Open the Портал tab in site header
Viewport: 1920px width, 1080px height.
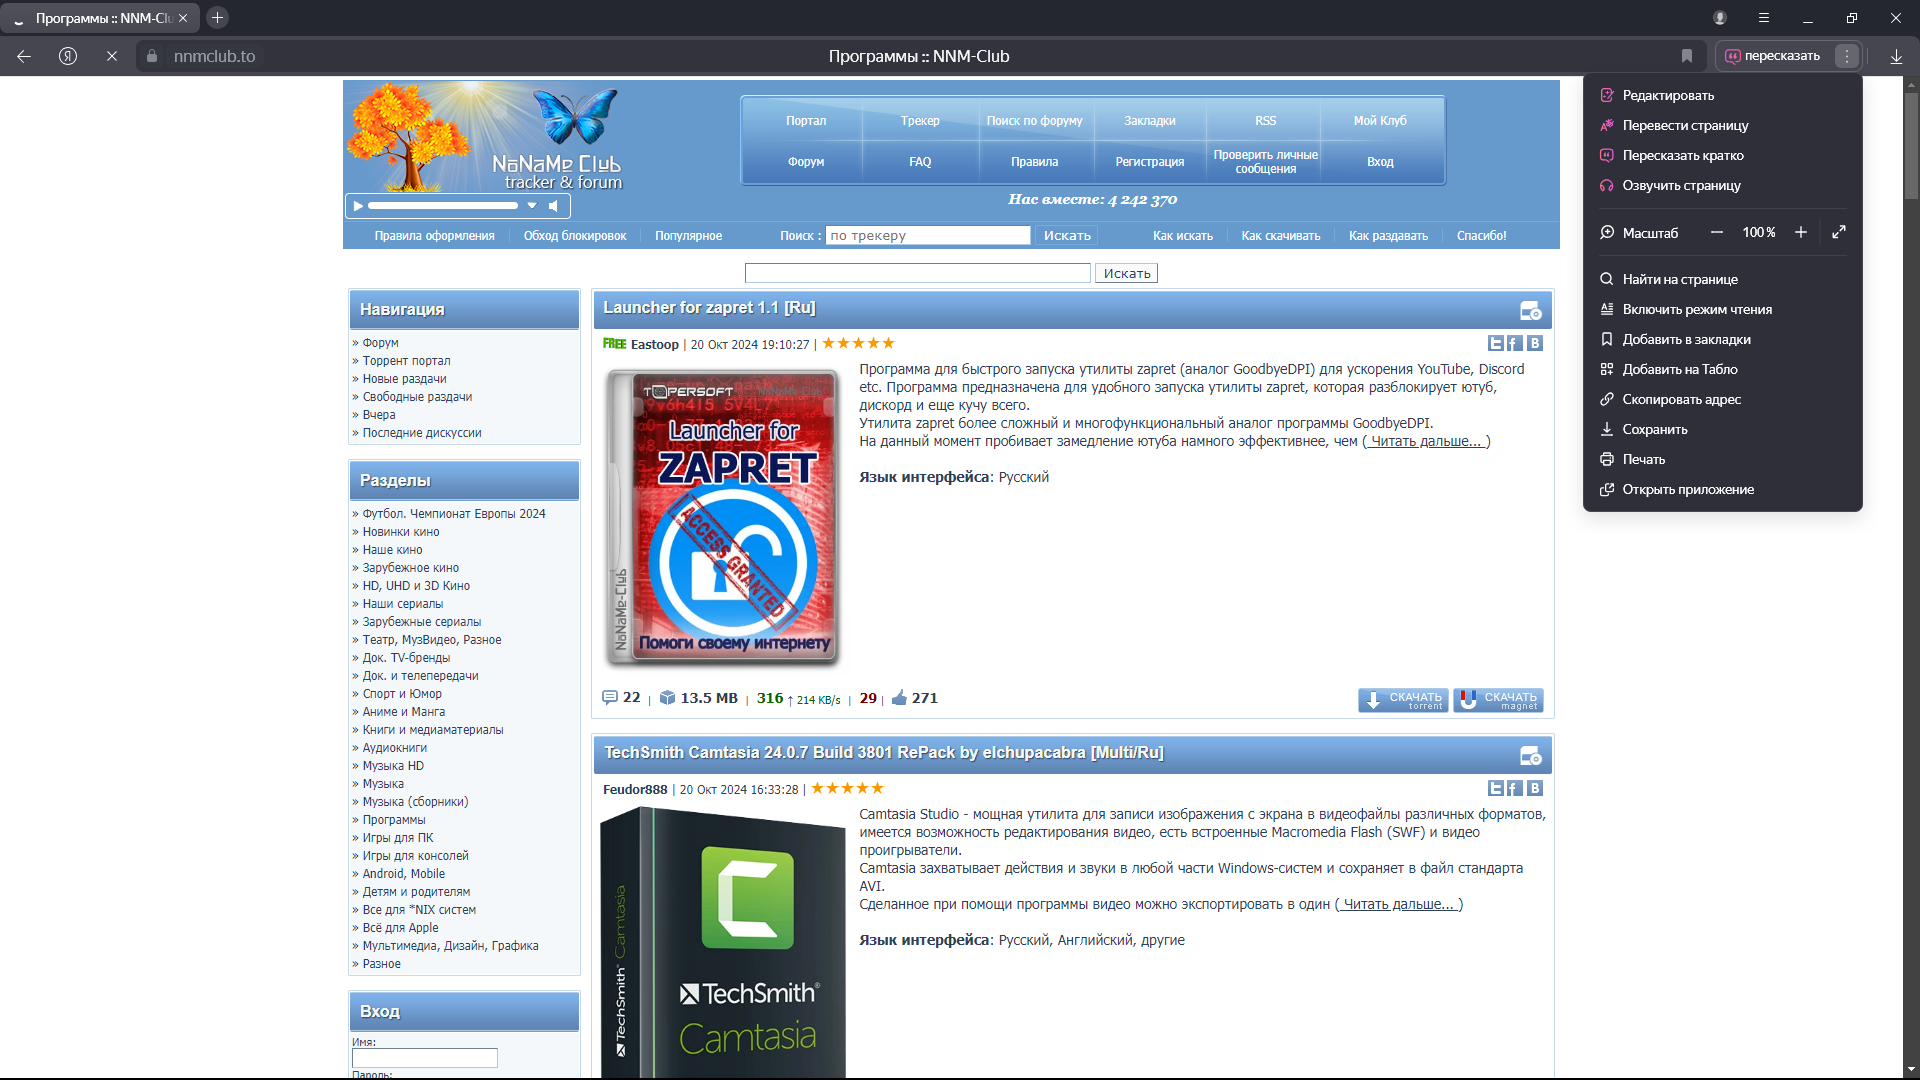click(x=806, y=120)
